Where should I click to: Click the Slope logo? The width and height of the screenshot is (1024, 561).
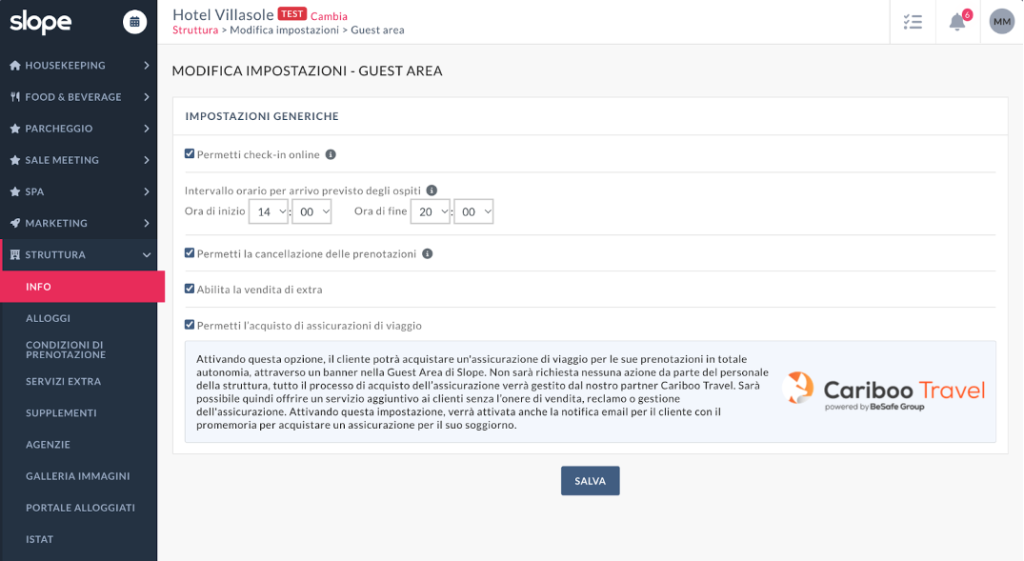click(41, 22)
